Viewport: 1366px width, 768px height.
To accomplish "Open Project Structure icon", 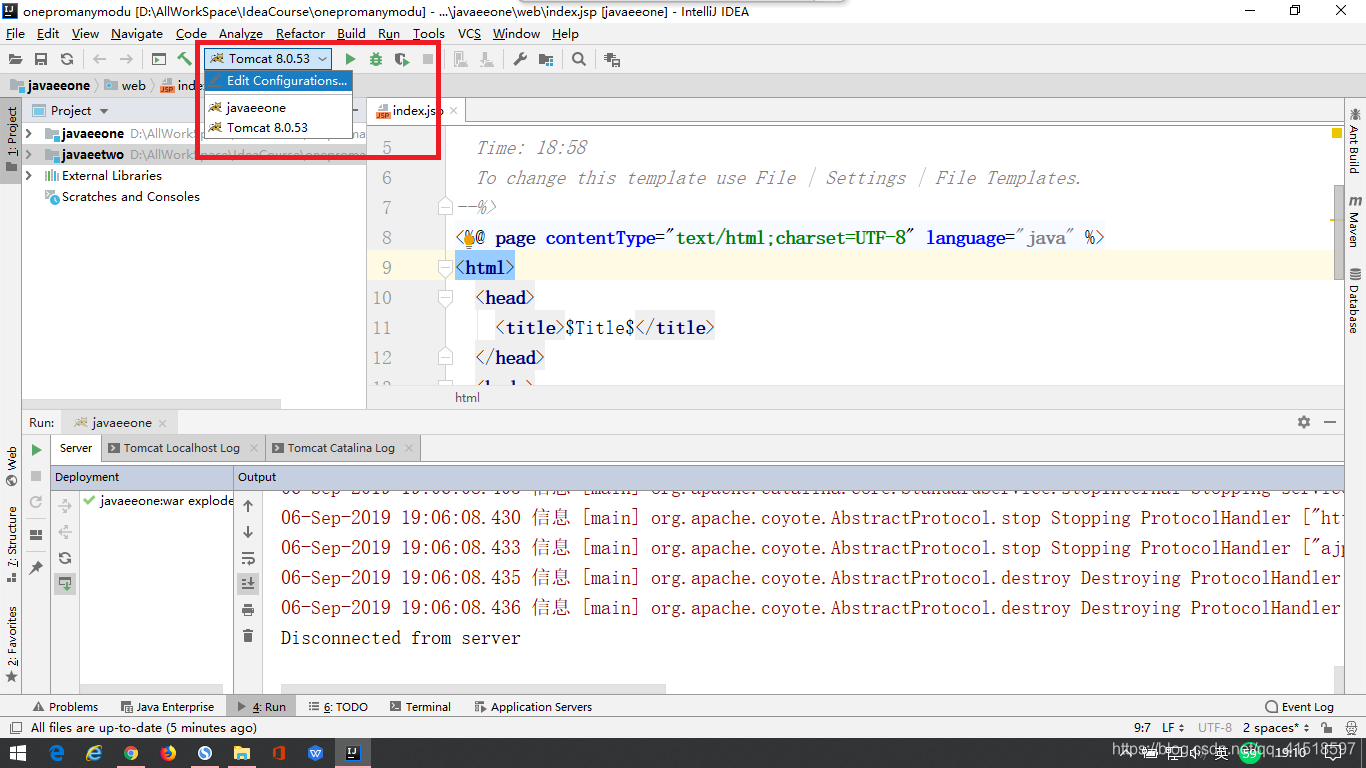I will tap(546, 60).
